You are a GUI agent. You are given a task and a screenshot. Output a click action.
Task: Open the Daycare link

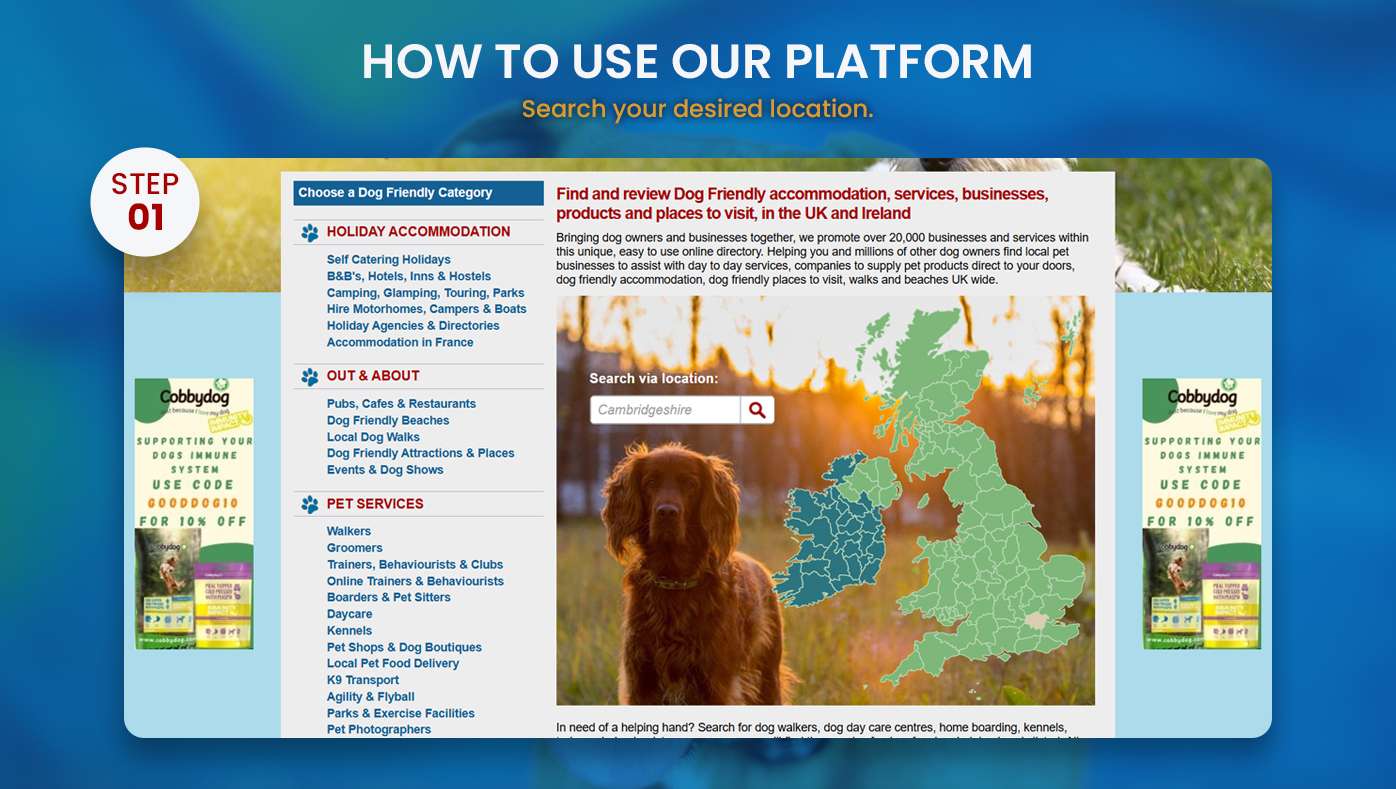(349, 614)
